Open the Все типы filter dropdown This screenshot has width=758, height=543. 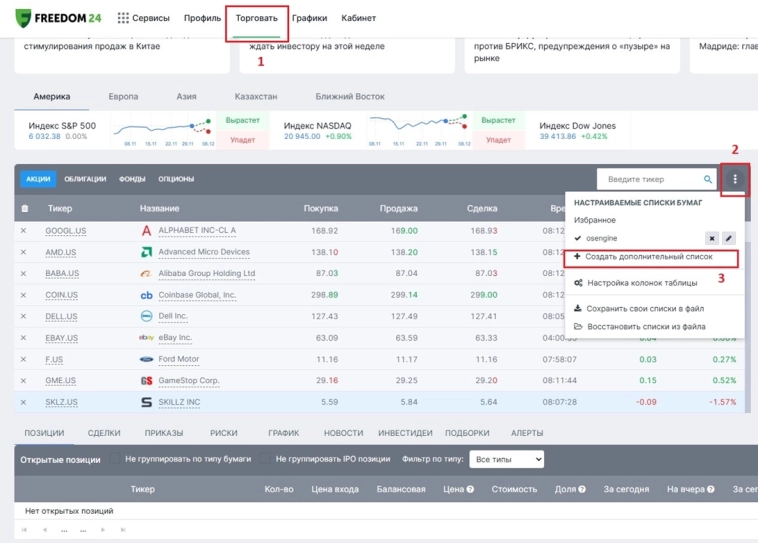[x=506, y=459]
